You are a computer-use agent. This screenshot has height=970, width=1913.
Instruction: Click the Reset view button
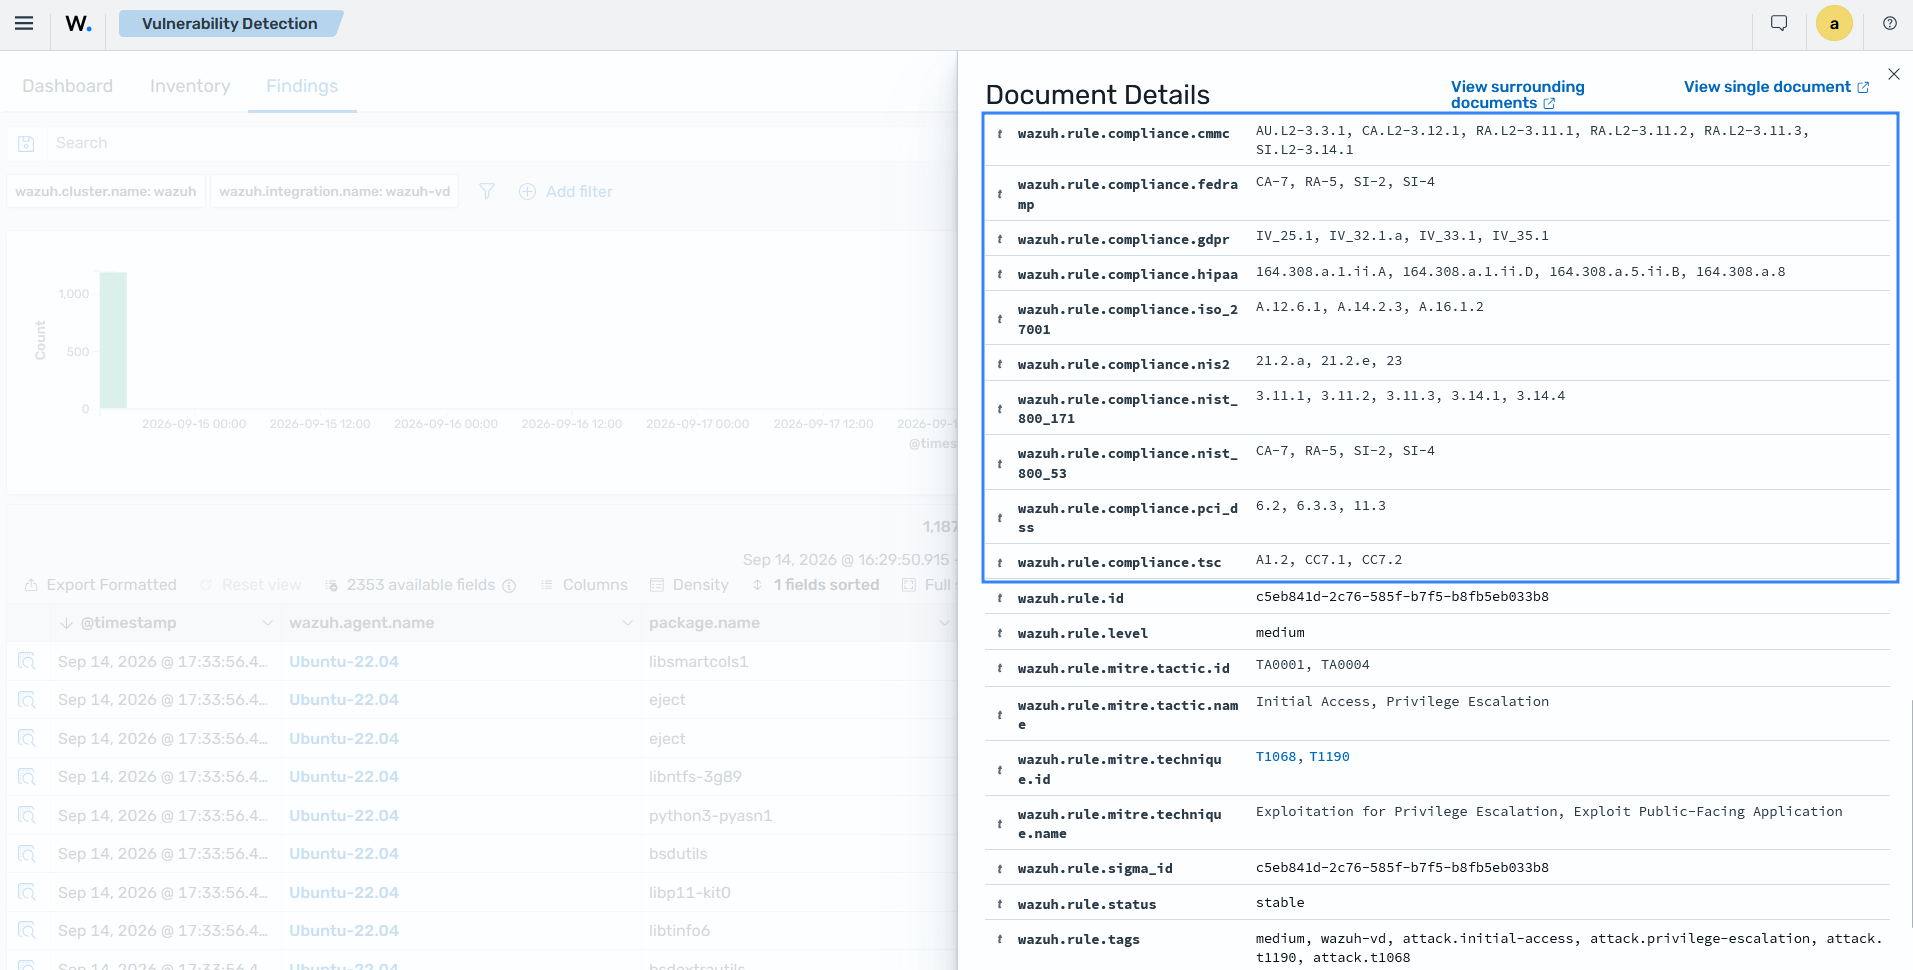point(250,585)
